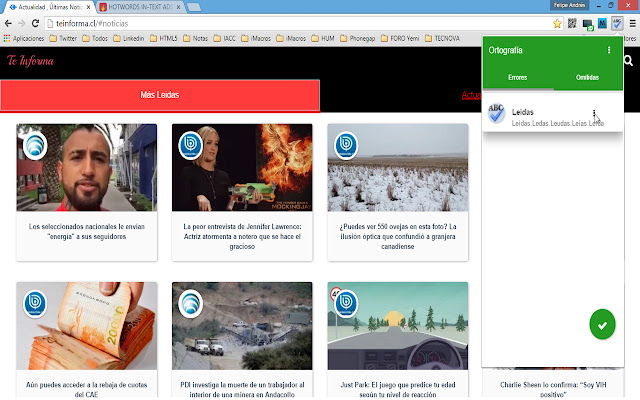Click the browser back arrow
This screenshot has width=640, height=400.
click(x=8, y=24)
